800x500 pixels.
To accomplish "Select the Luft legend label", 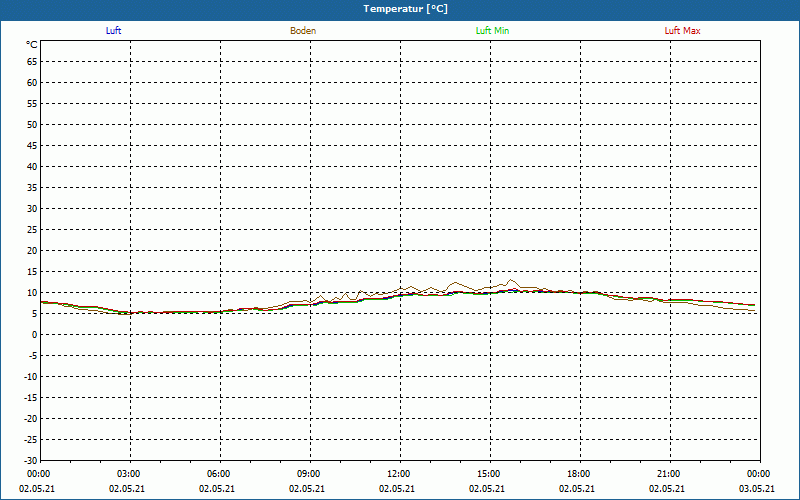I will [x=113, y=31].
